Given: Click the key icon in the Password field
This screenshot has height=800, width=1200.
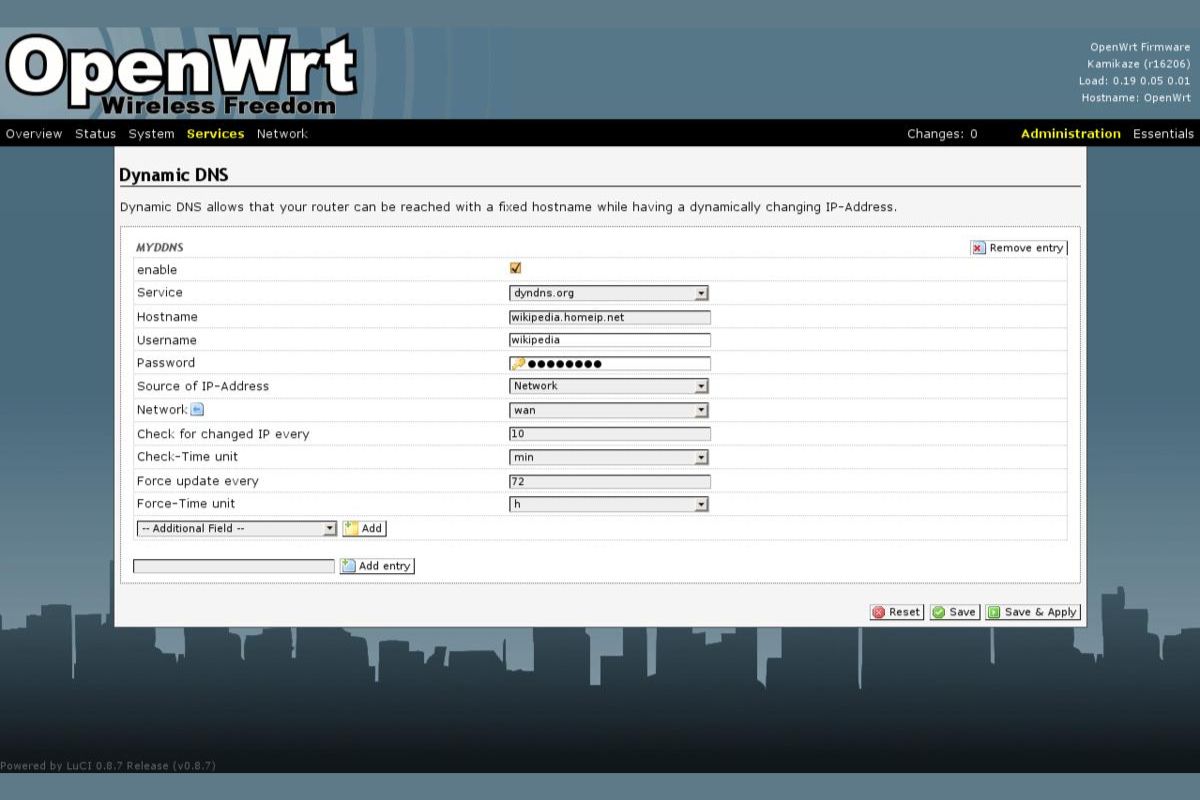Looking at the screenshot, I should (518, 363).
